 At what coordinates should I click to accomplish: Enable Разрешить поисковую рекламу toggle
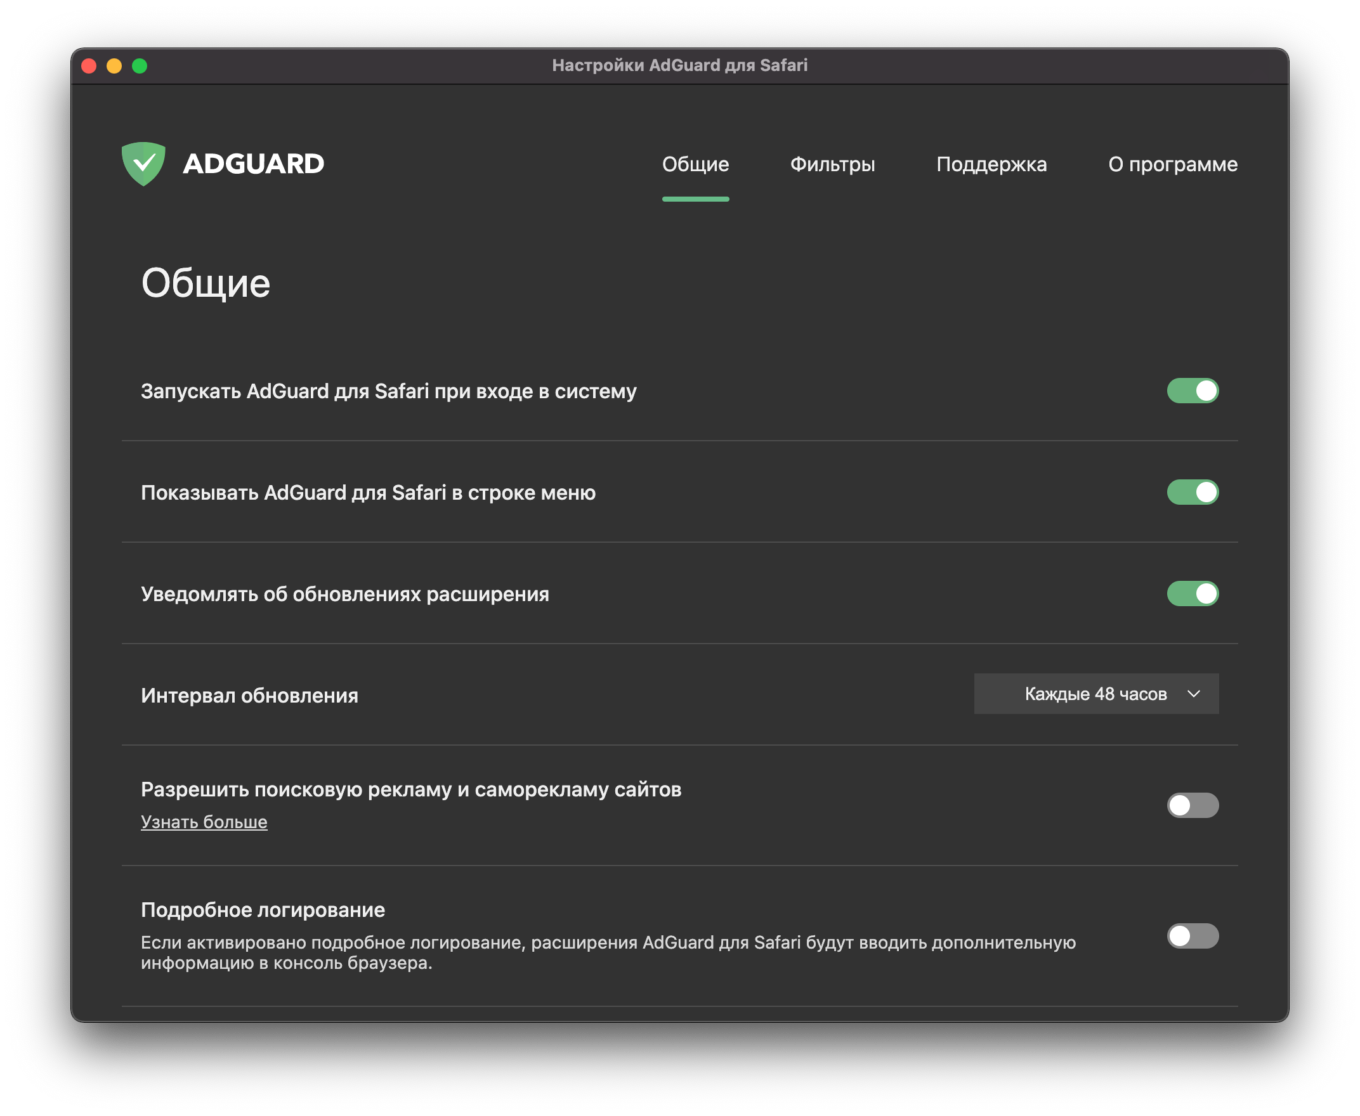(1192, 805)
